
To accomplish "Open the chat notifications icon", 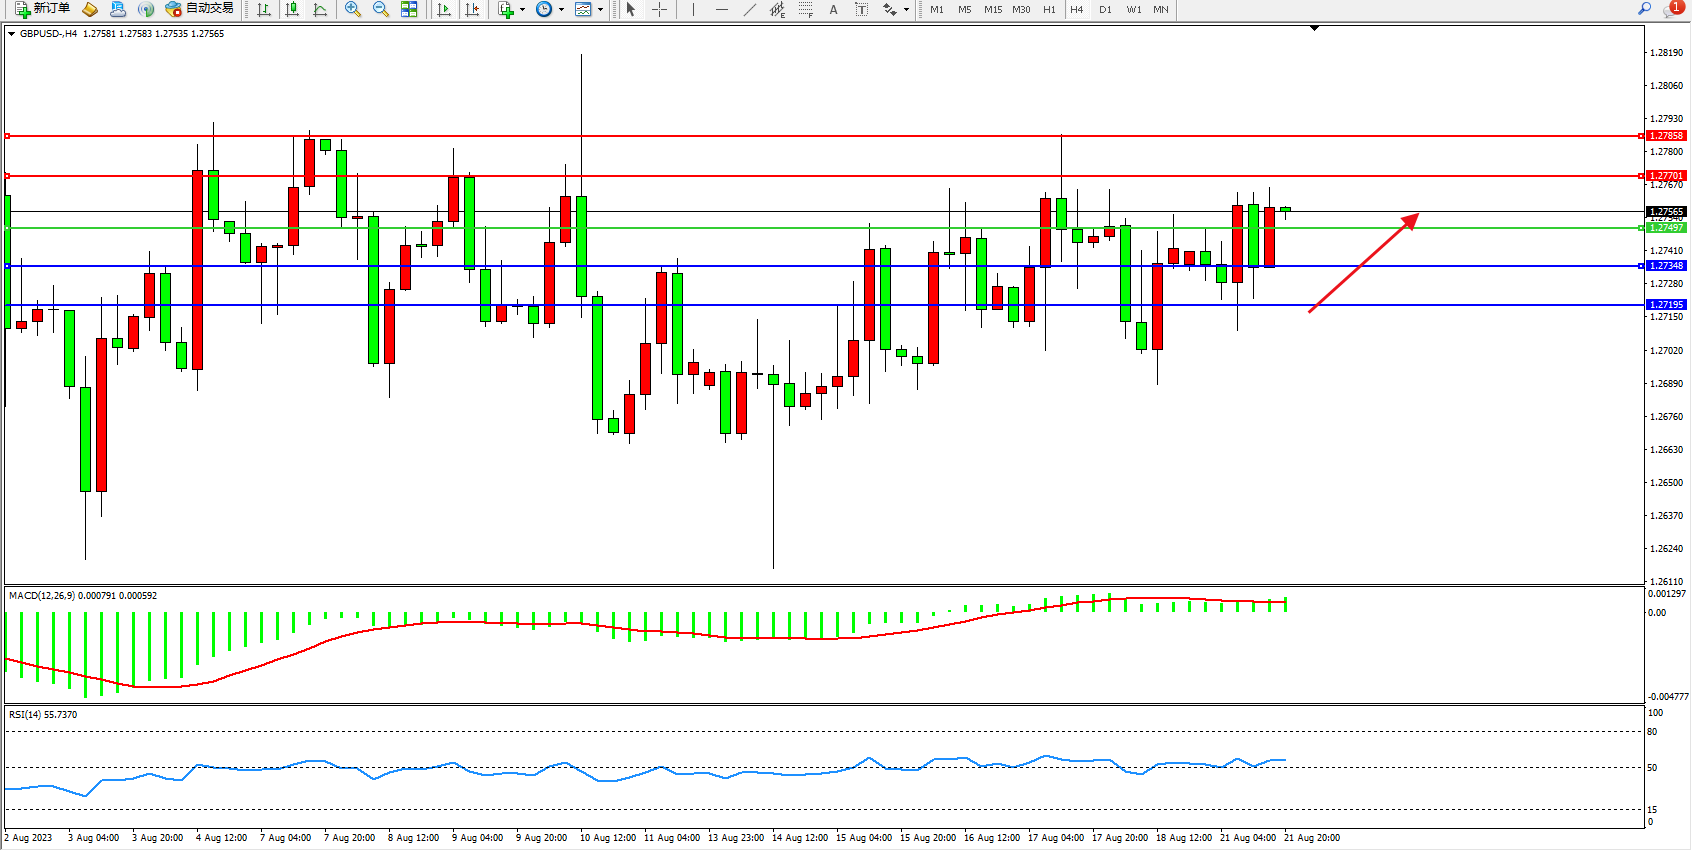I will click(x=1672, y=9).
